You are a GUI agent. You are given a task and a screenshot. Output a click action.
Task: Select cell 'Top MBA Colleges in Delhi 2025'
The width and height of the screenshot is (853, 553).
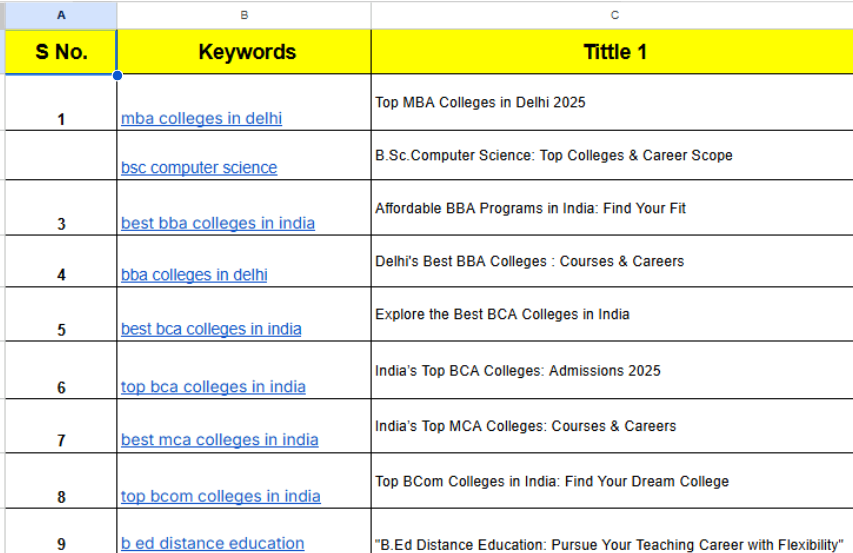tap(612, 102)
